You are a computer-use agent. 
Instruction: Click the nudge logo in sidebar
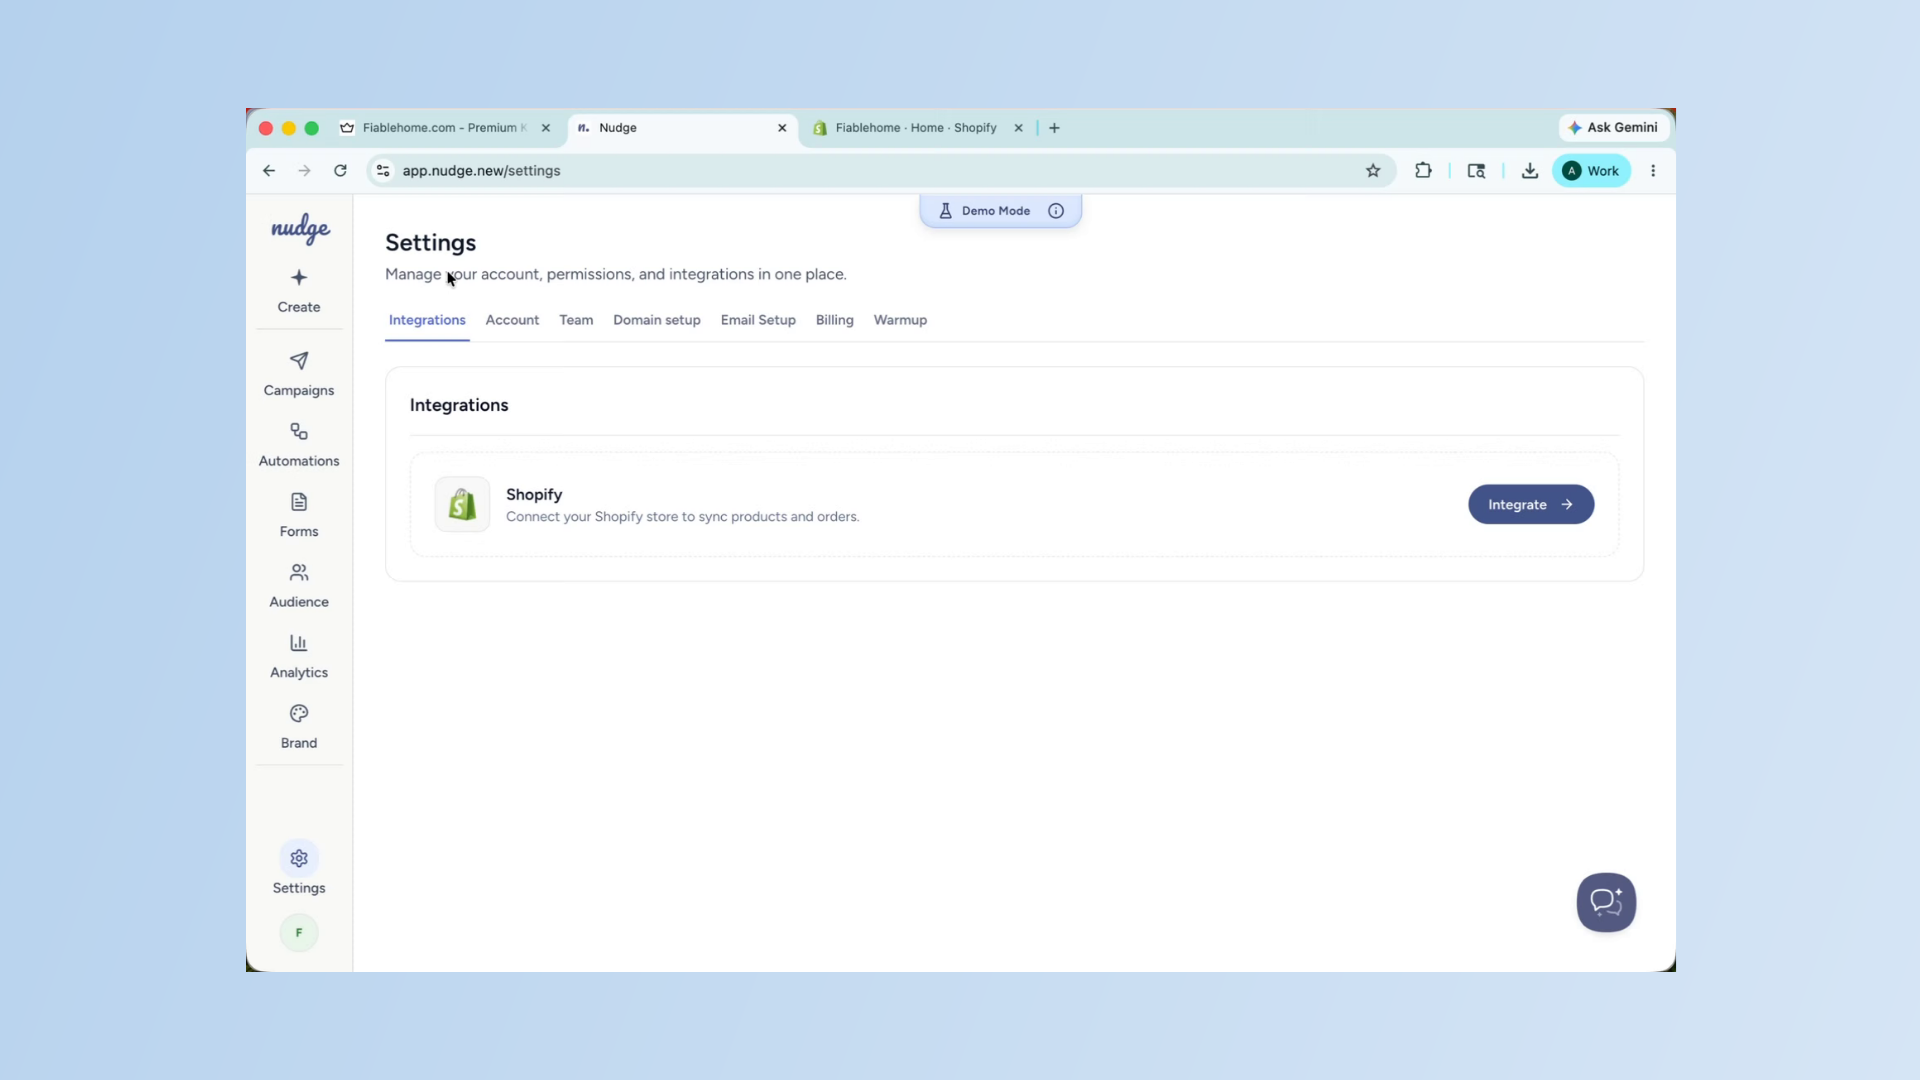click(x=300, y=229)
